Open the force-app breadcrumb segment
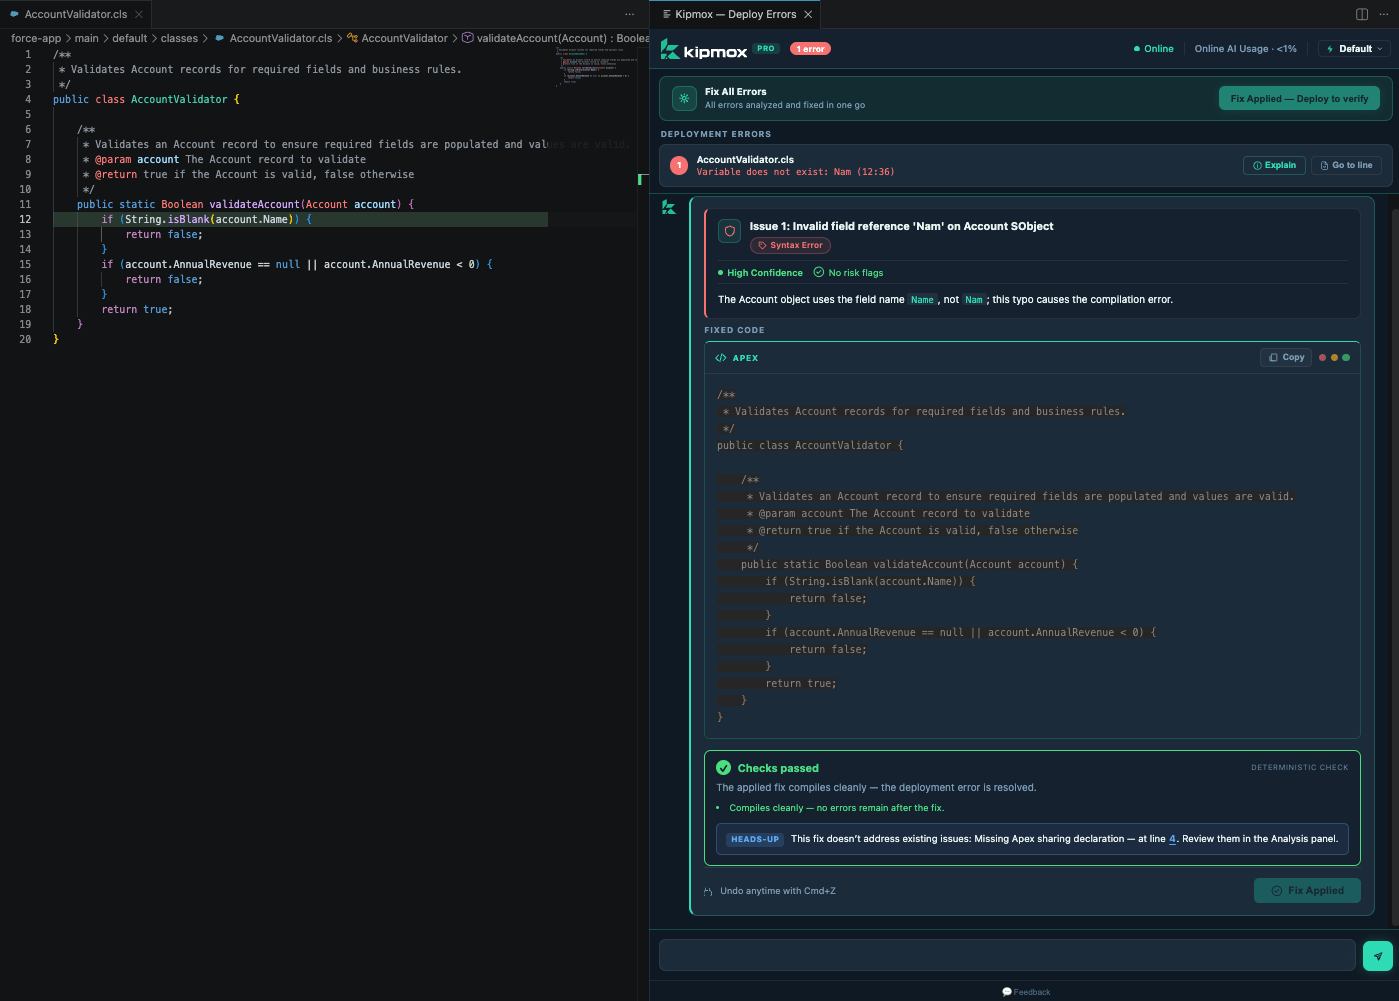1399x1001 pixels. pos(36,38)
